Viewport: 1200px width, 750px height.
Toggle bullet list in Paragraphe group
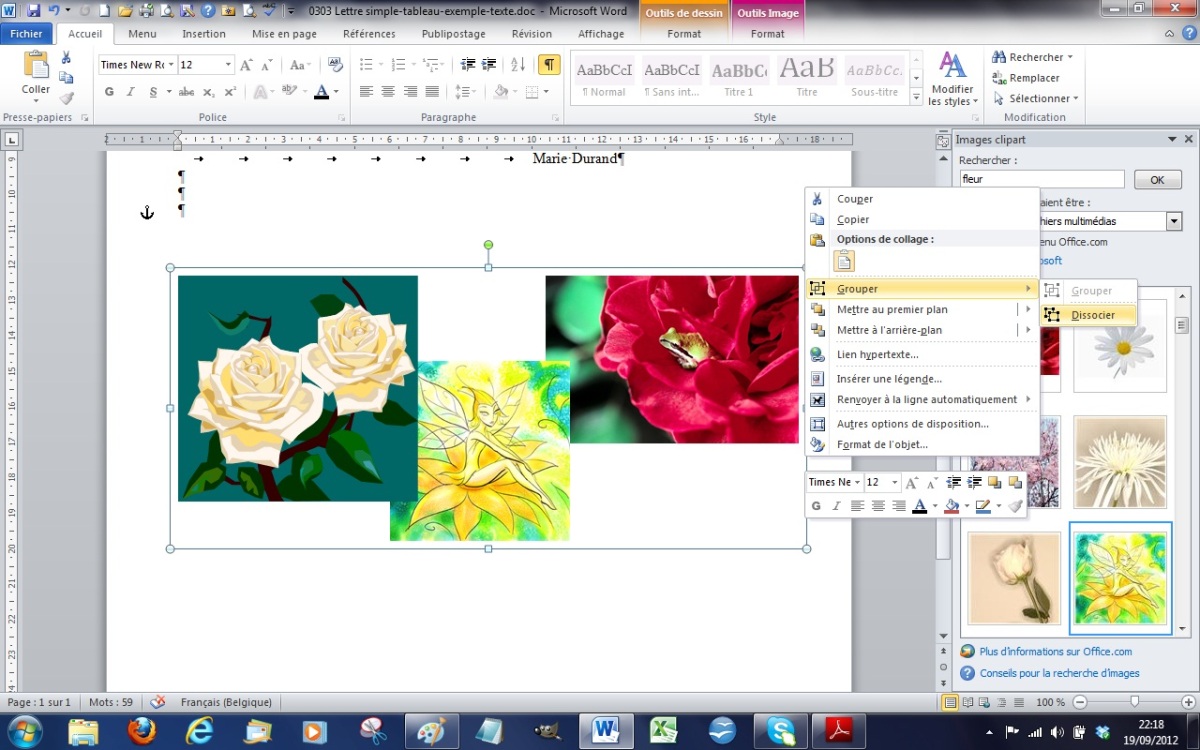[366, 65]
